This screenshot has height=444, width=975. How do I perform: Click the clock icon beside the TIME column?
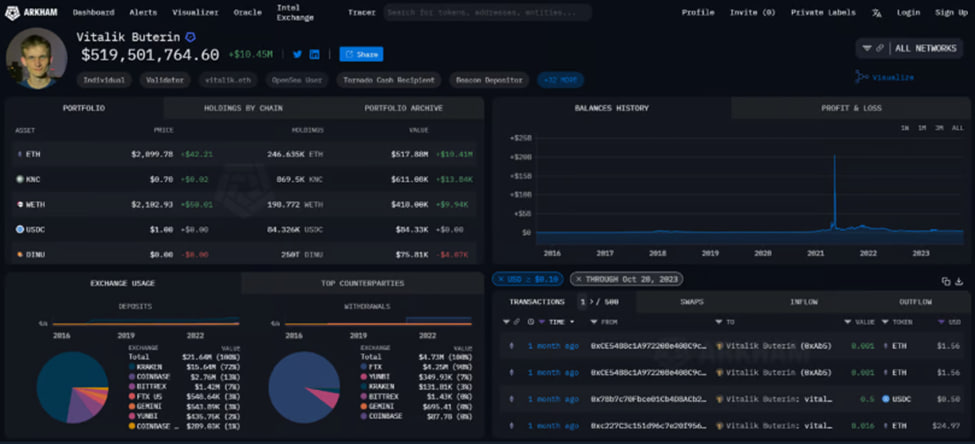[530, 322]
